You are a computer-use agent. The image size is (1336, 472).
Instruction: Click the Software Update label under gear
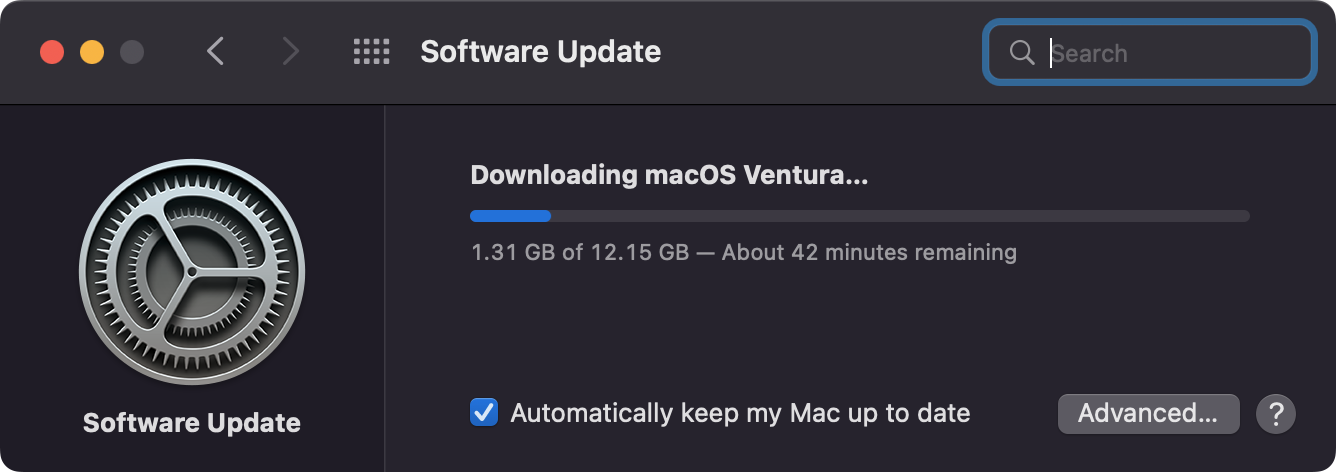pos(192,423)
